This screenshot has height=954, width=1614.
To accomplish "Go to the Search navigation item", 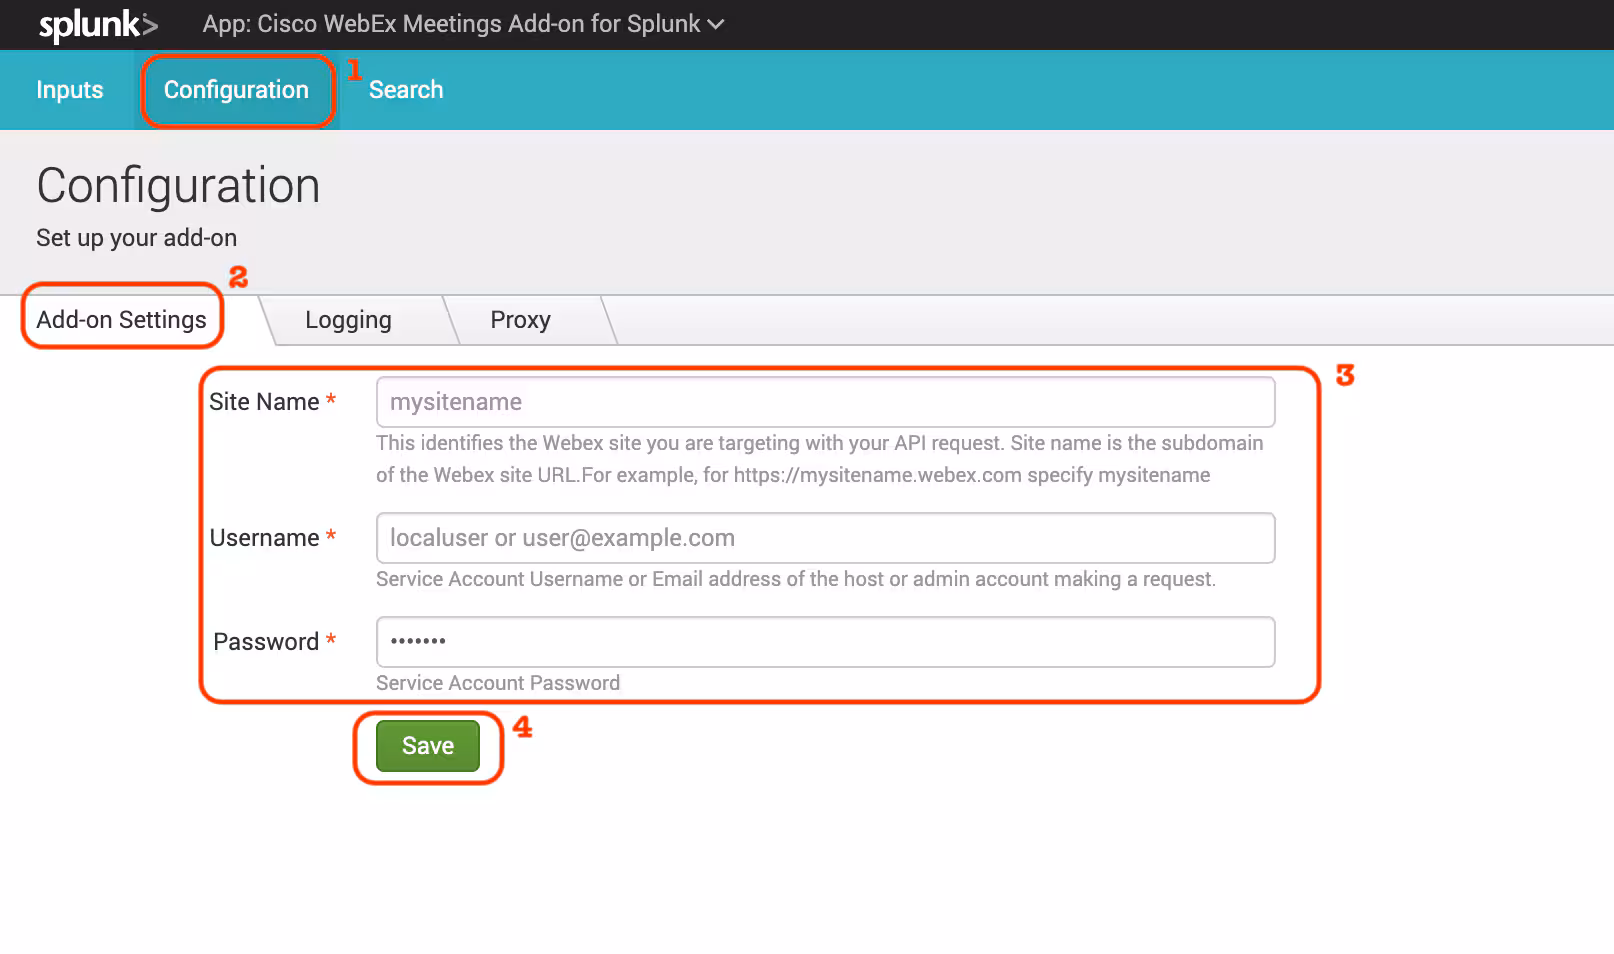I will click(405, 90).
